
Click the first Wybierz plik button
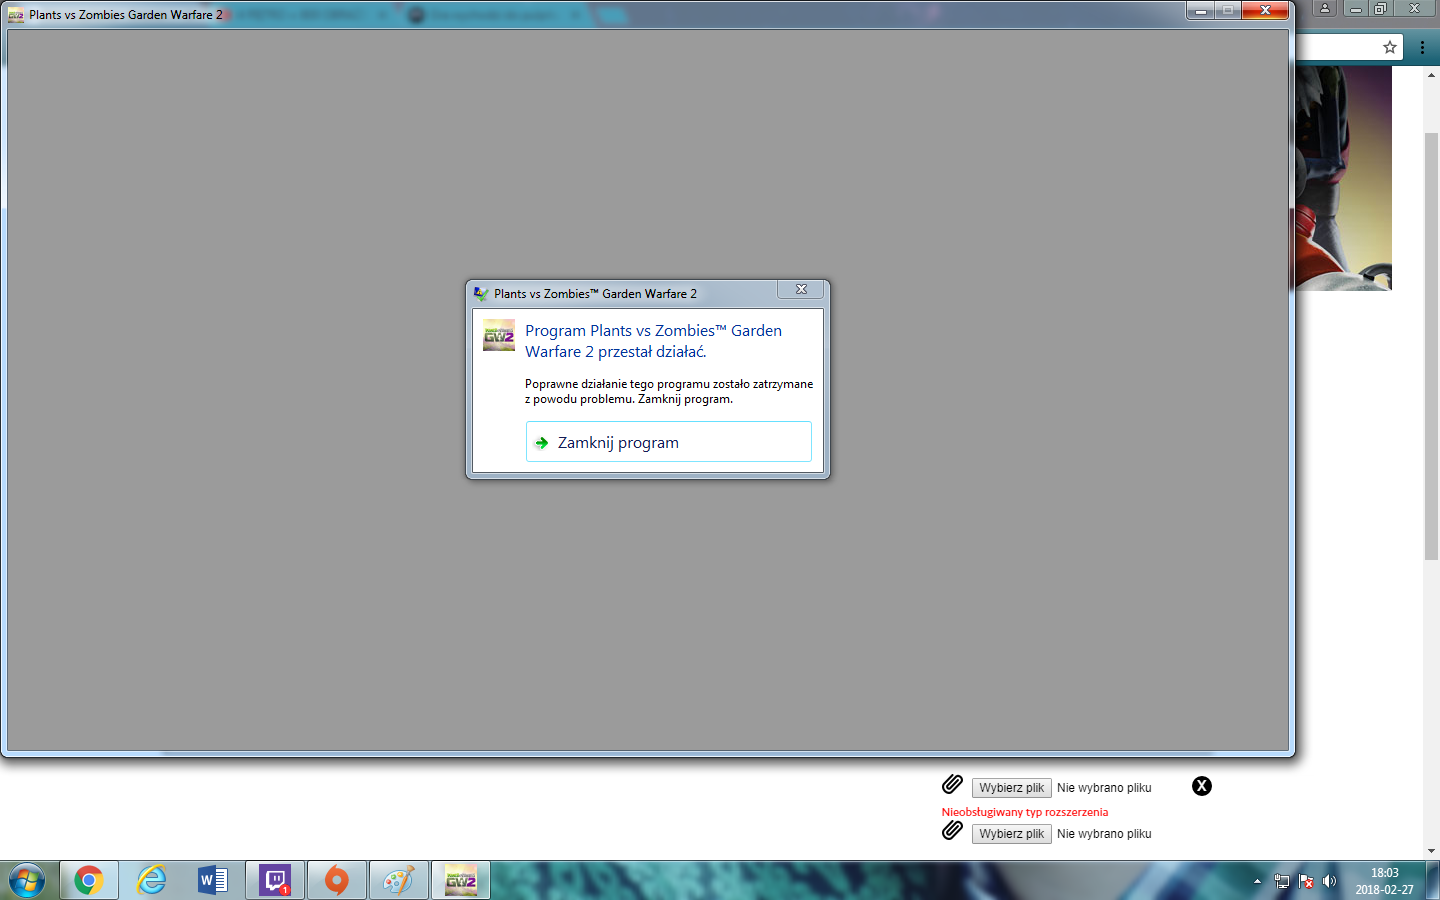coord(1011,788)
